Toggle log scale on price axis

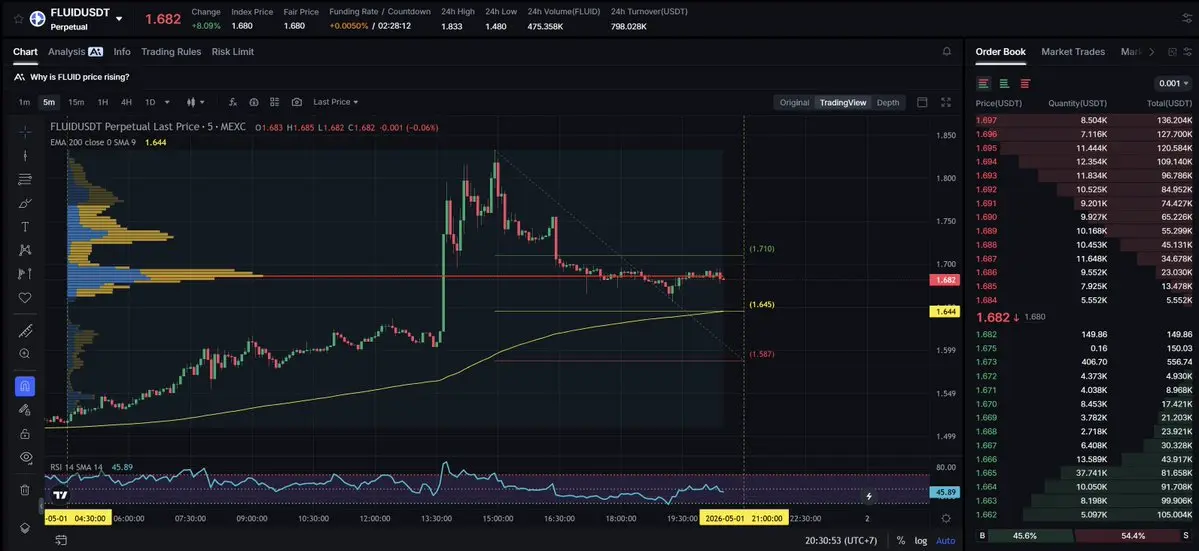(x=921, y=540)
